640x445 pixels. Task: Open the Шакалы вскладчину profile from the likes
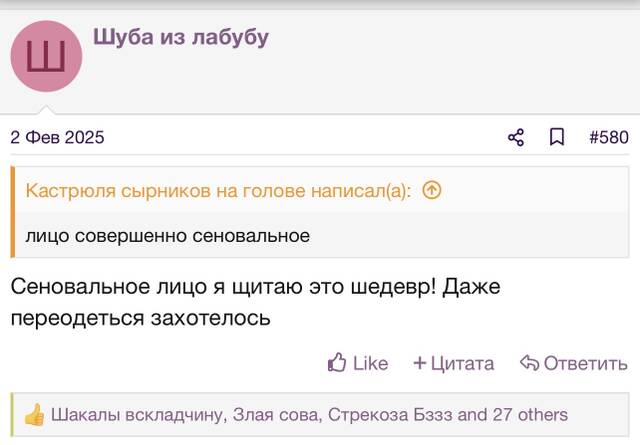(137, 415)
